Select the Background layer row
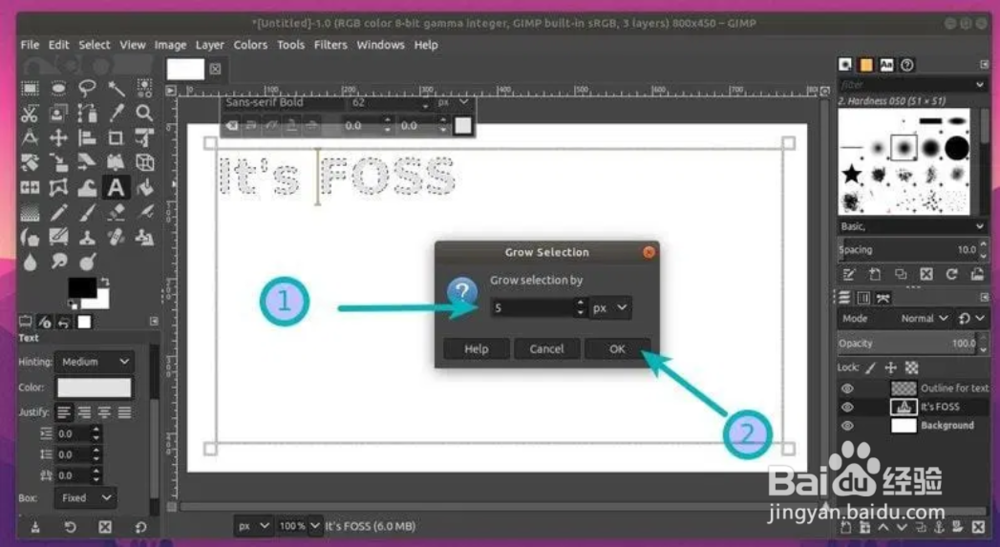Viewport: 1000px width, 547px height. (913, 425)
